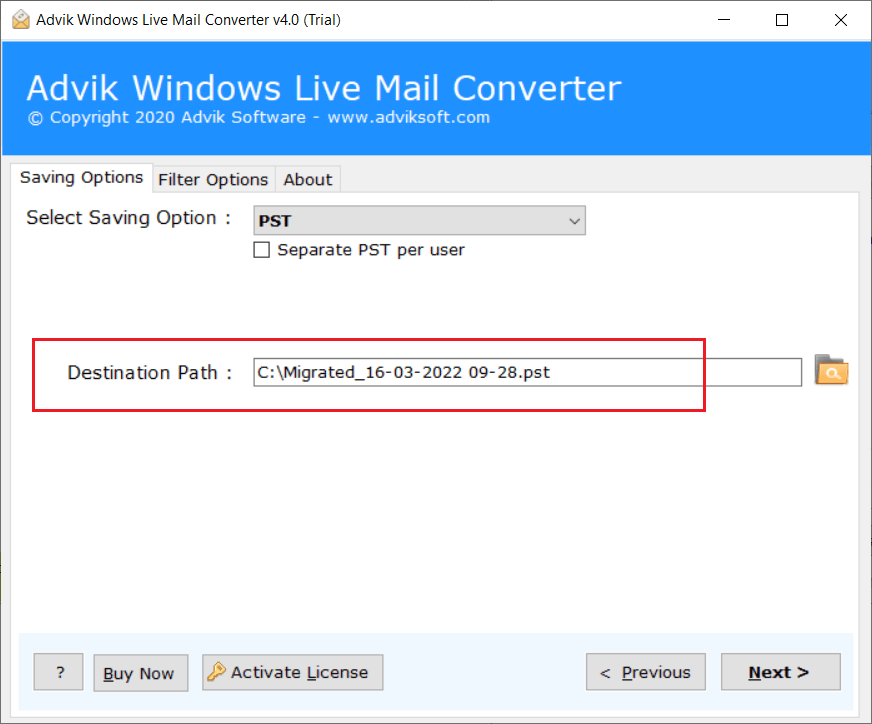Activate the license with Activate License button

[292, 672]
